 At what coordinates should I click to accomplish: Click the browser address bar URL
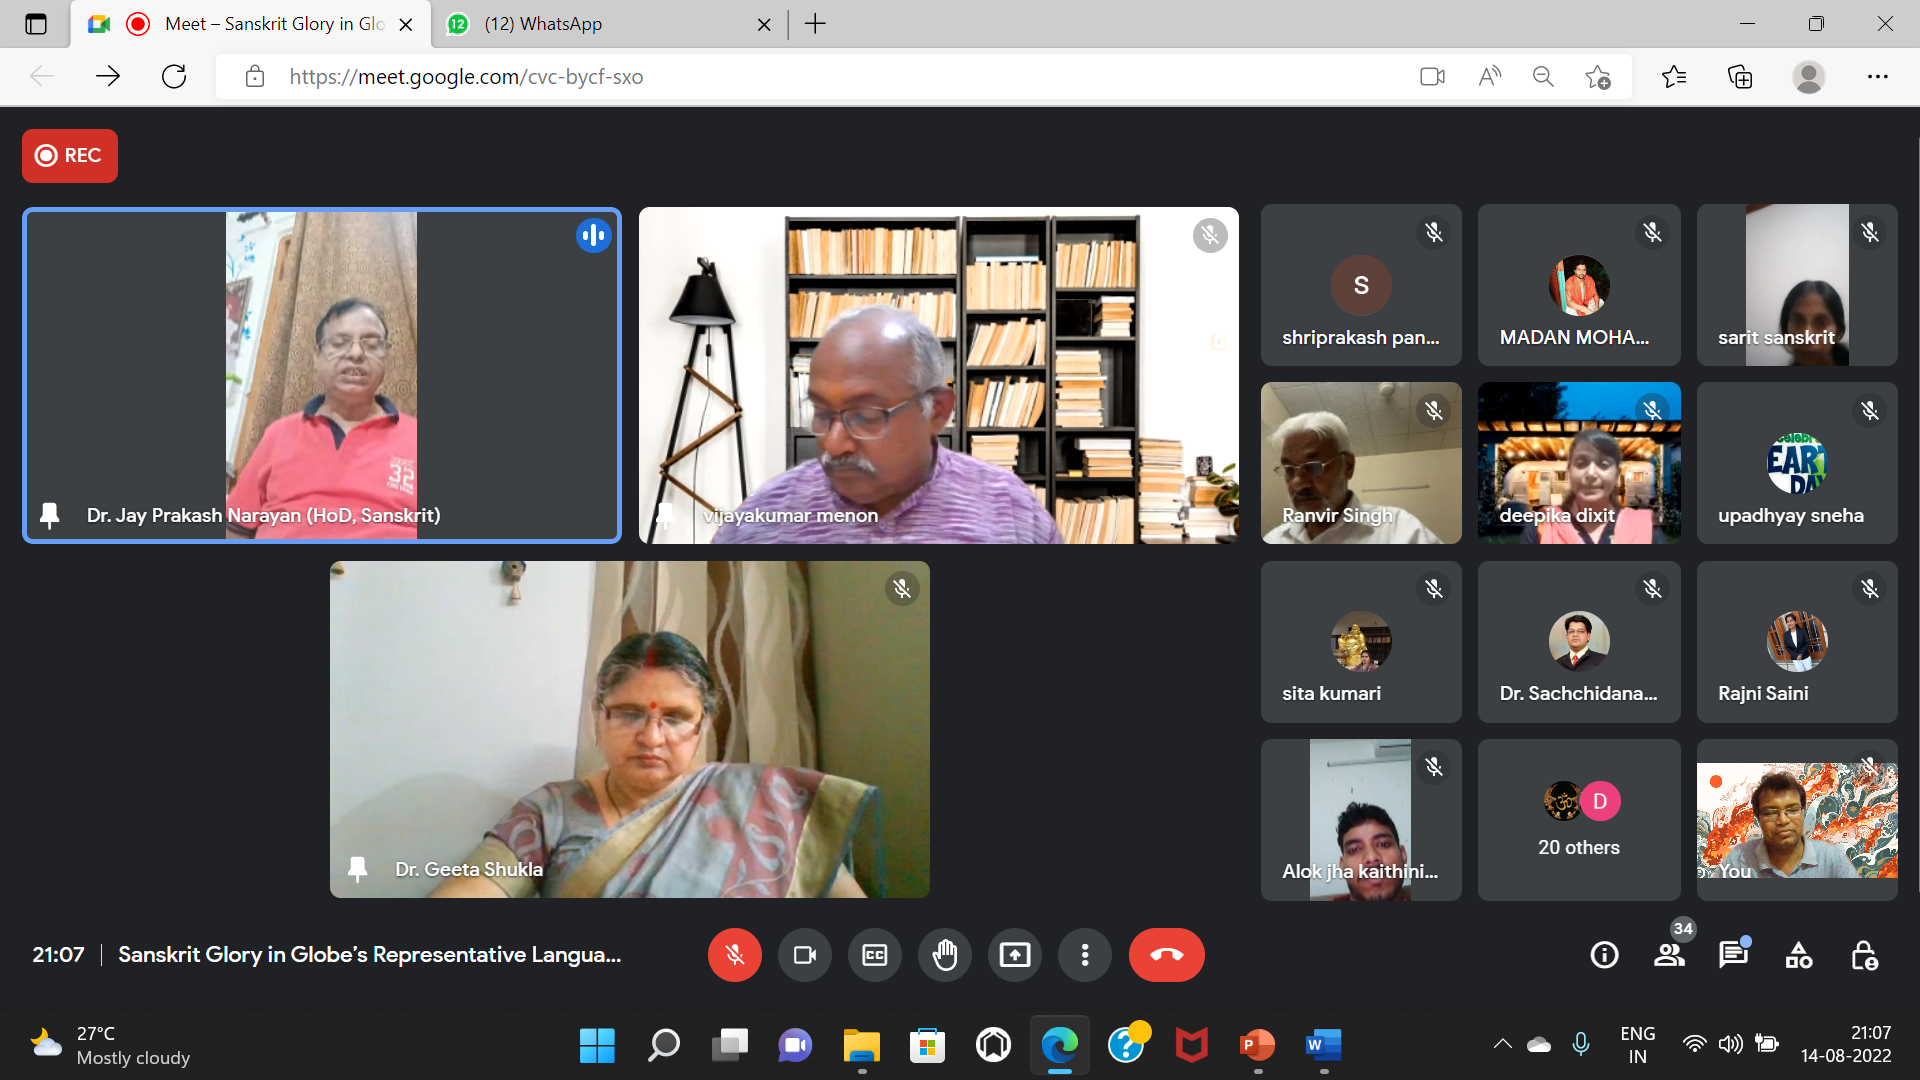tap(466, 77)
